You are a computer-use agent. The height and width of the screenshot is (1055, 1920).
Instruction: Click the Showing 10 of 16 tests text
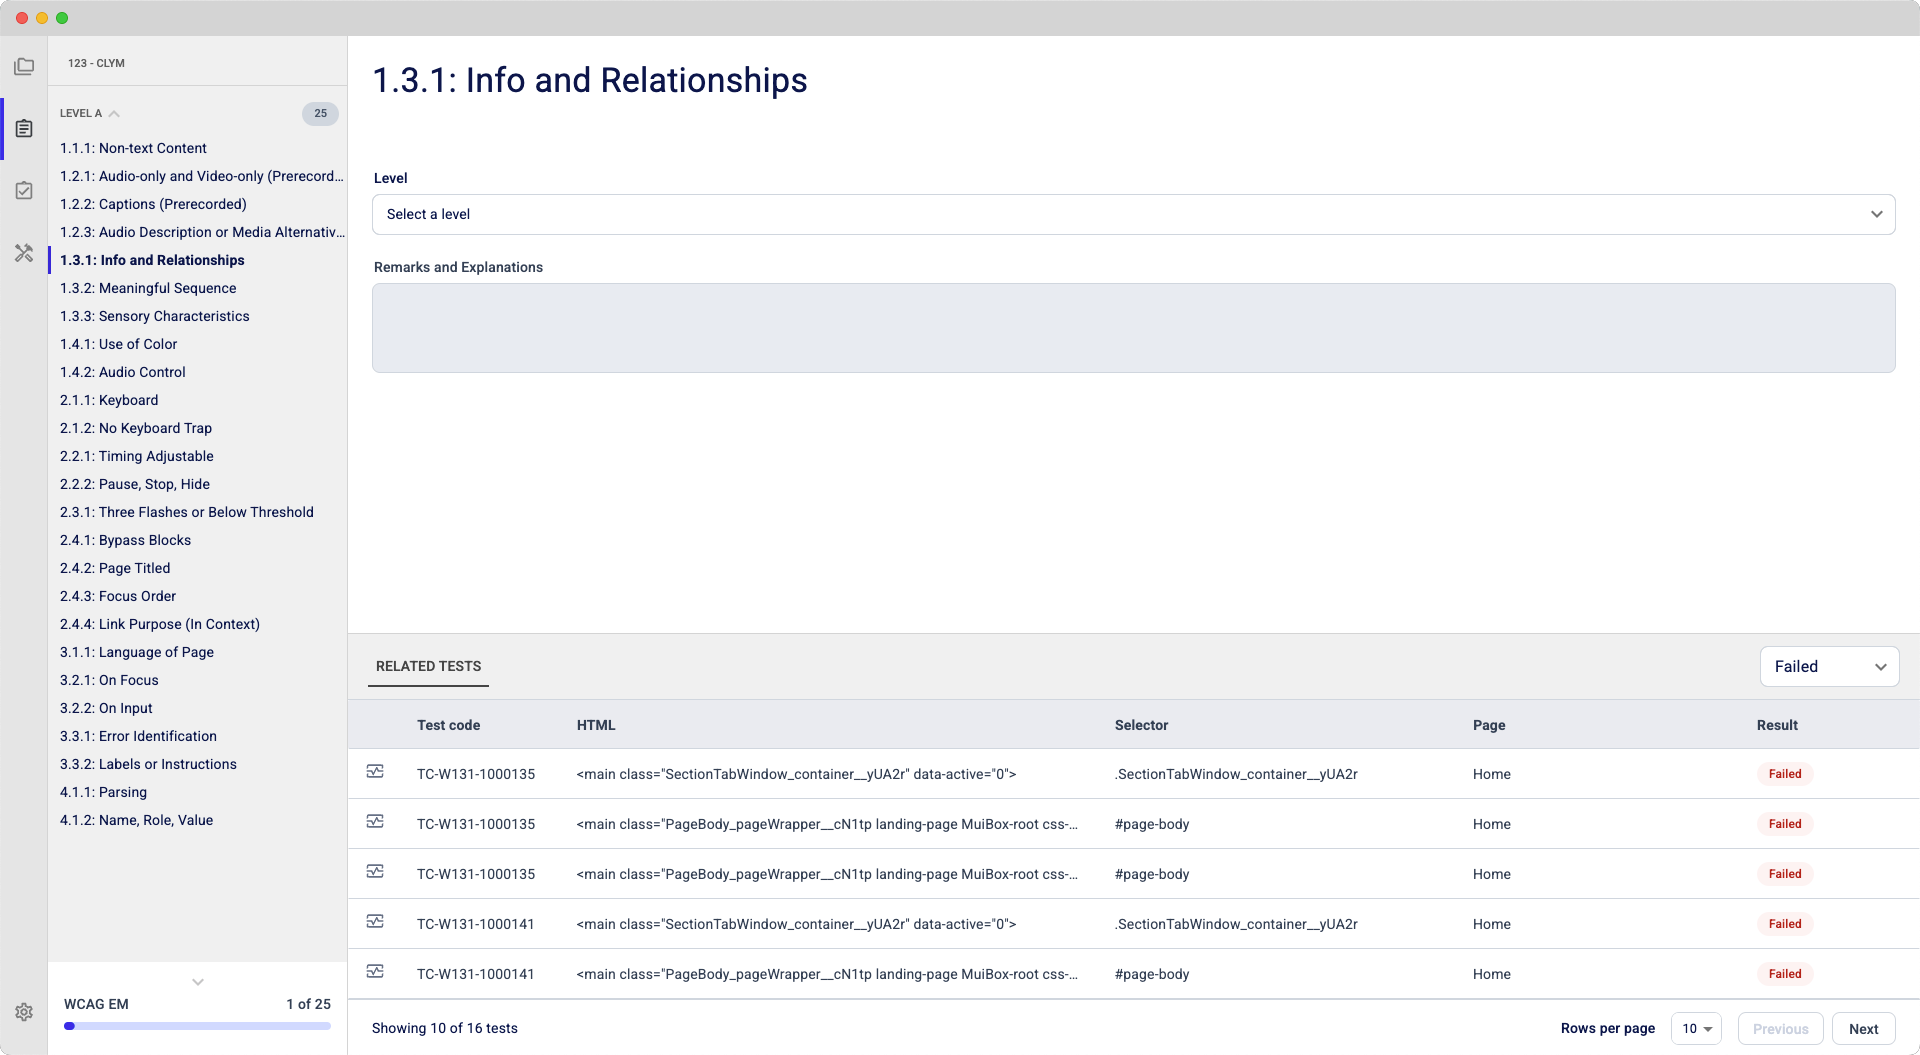coord(445,1028)
